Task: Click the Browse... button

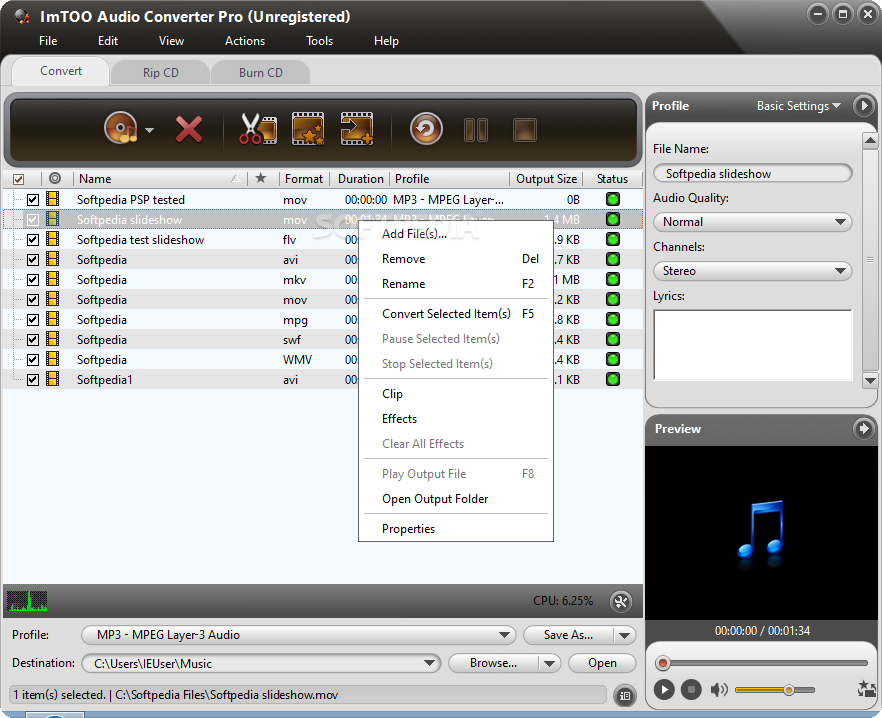Action: (x=493, y=663)
